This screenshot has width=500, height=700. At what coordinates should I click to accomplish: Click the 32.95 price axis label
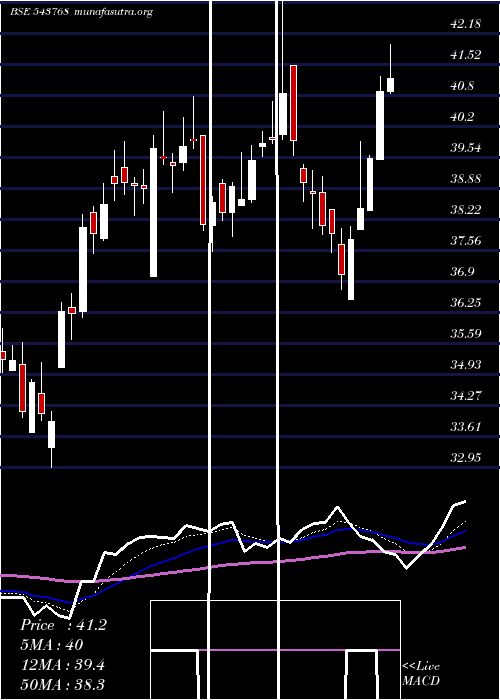[466, 458]
